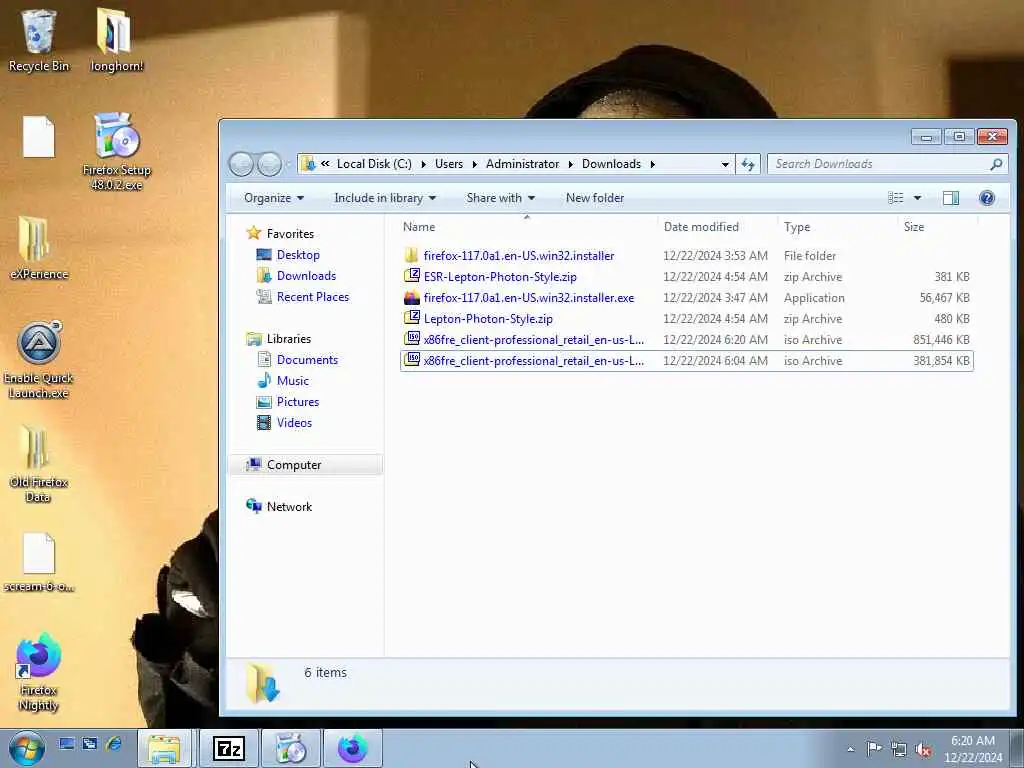Click Windows Explorer taskbar button

(x=165, y=748)
